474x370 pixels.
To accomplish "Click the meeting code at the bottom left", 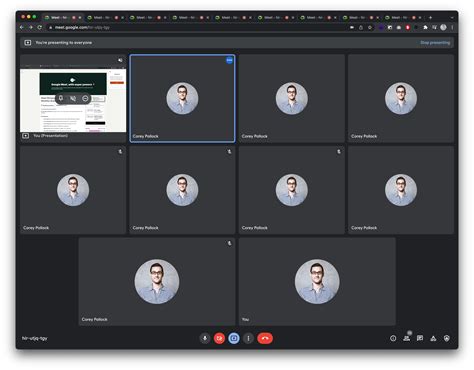I will point(35,338).
